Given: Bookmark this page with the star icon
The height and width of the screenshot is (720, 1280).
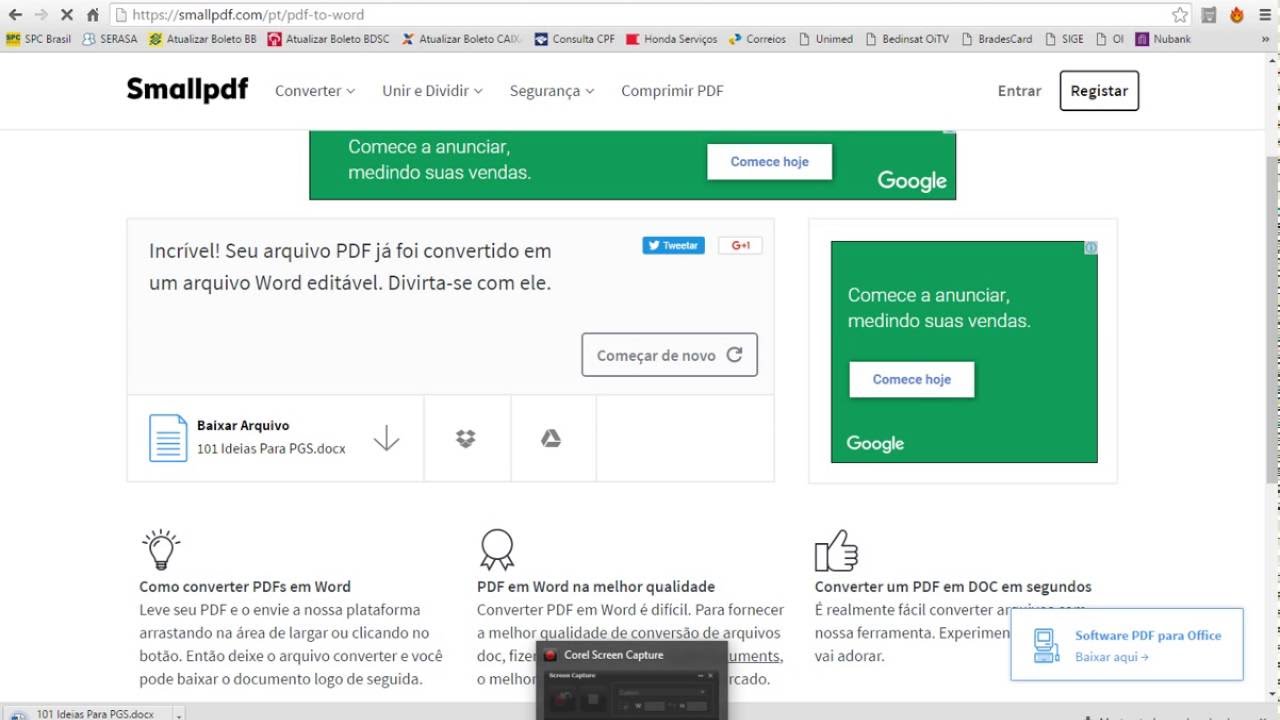Looking at the screenshot, I should pyautogui.click(x=1180, y=15).
